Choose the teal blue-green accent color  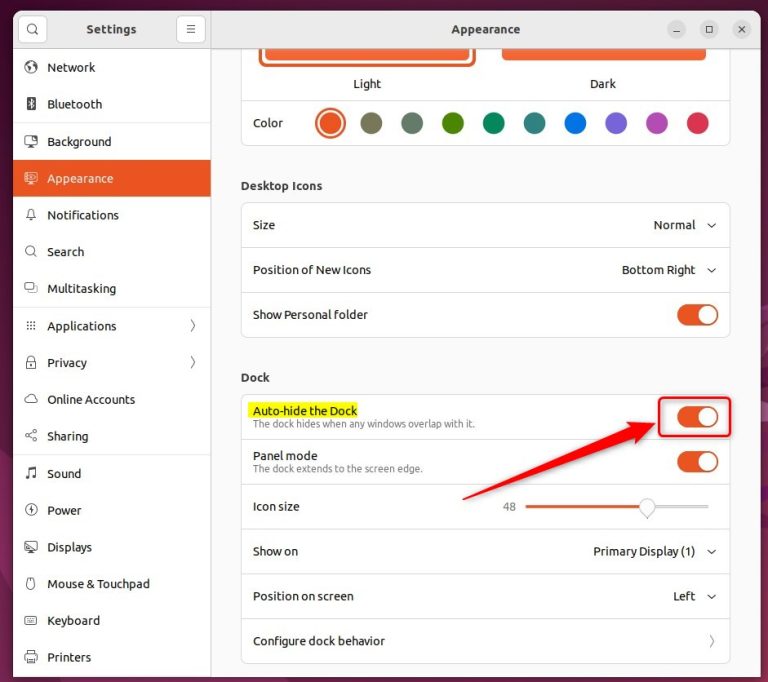pyautogui.click(x=534, y=123)
